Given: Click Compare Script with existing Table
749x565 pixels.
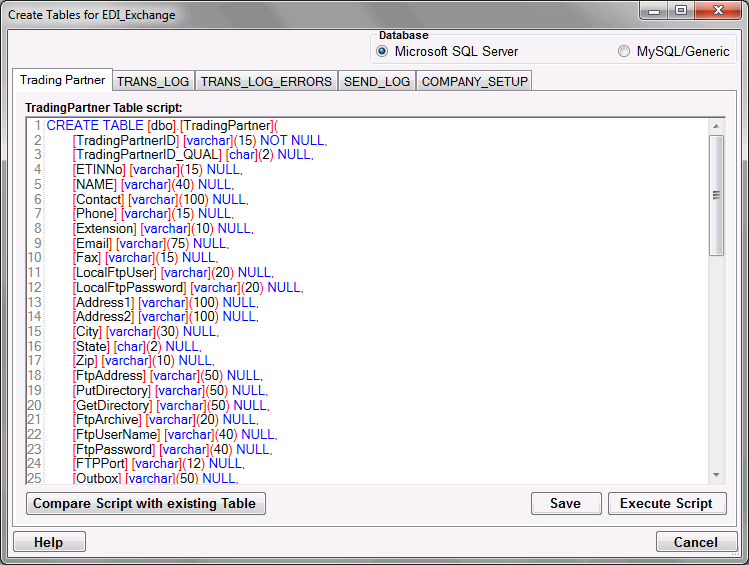Looking at the screenshot, I should point(145,503).
